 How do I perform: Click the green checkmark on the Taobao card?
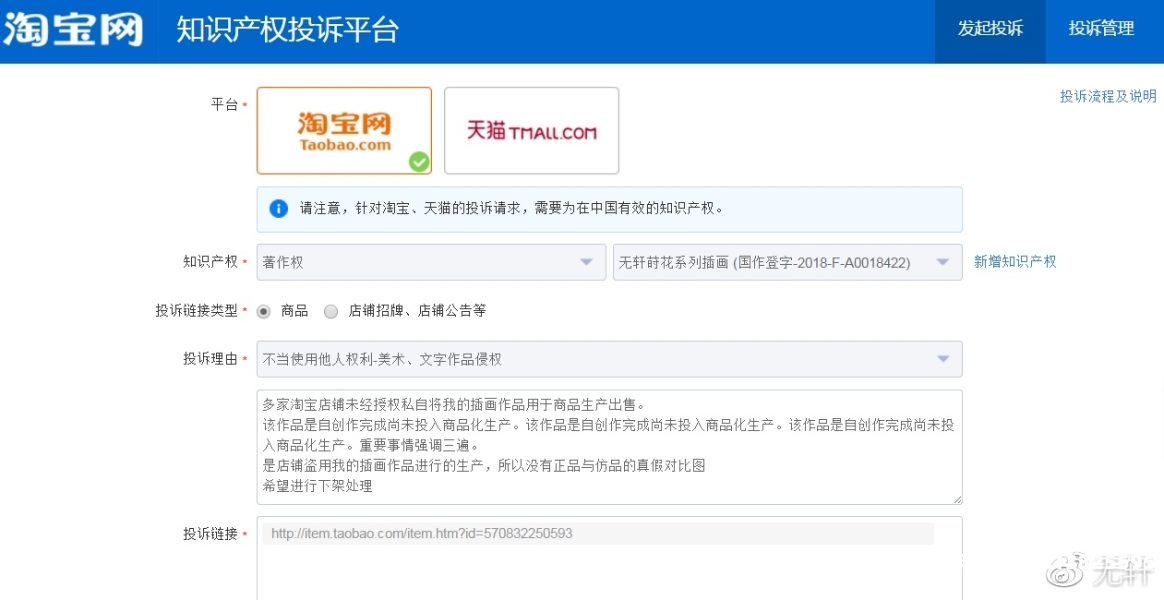pyautogui.click(x=419, y=161)
